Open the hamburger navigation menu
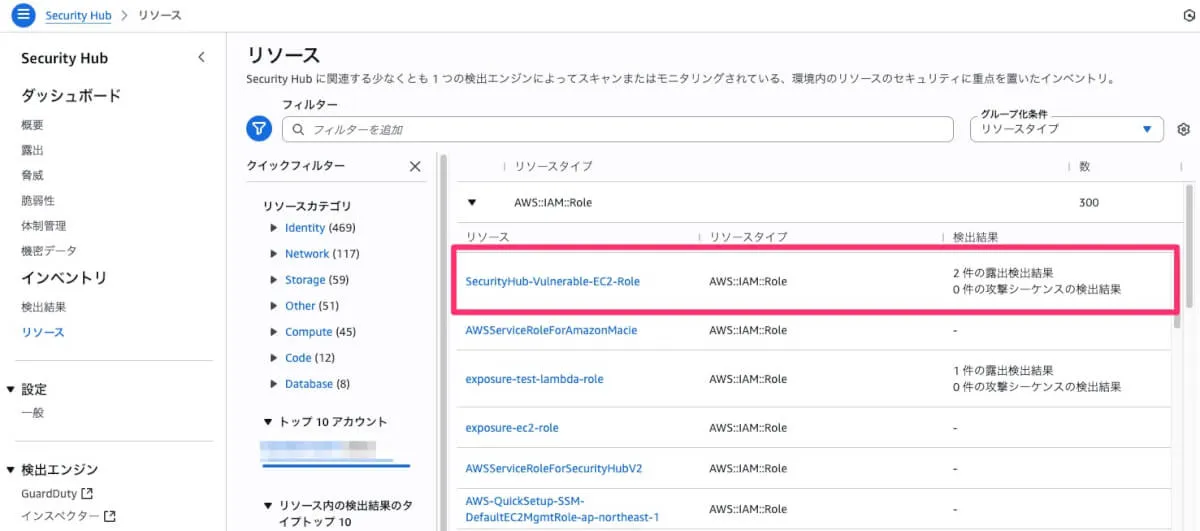The image size is (1200, 531). coord(23,16)
